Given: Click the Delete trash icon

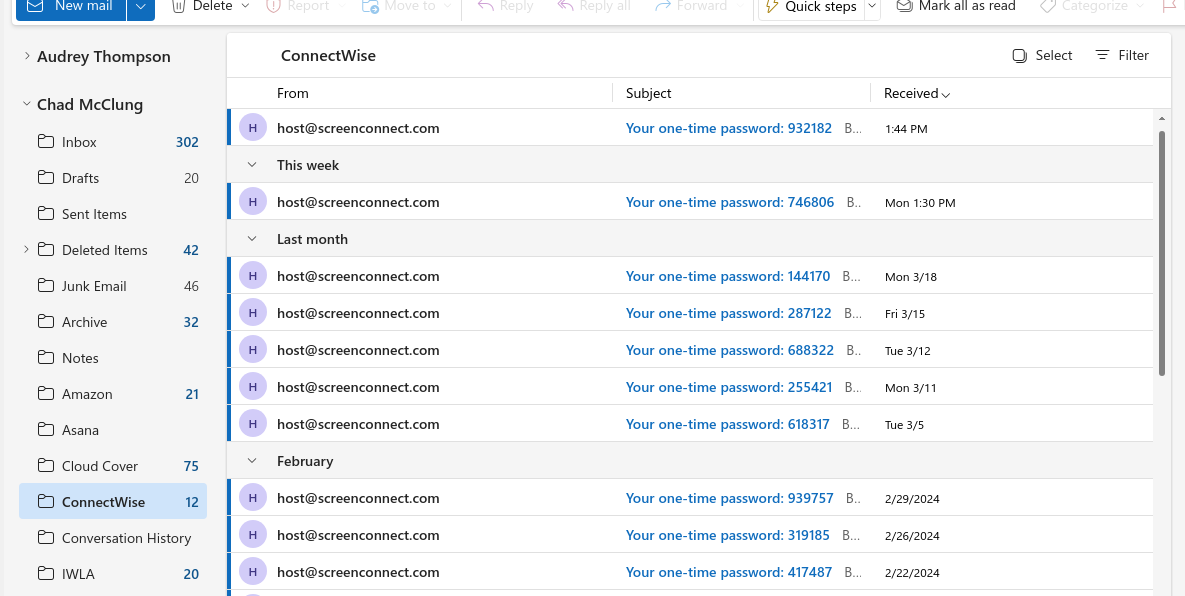Looking at the screenshot, I should (178, 7).
